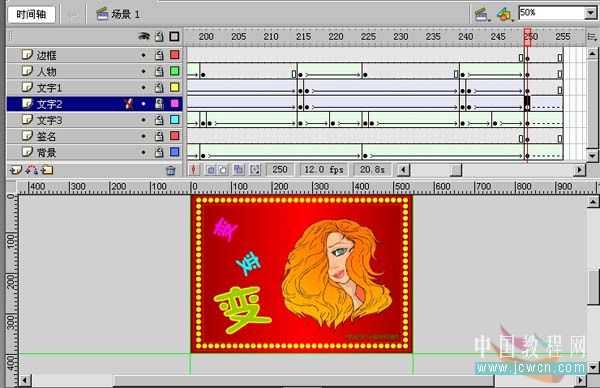Click timeline vertical scroll down arrow

pos(592,155)
